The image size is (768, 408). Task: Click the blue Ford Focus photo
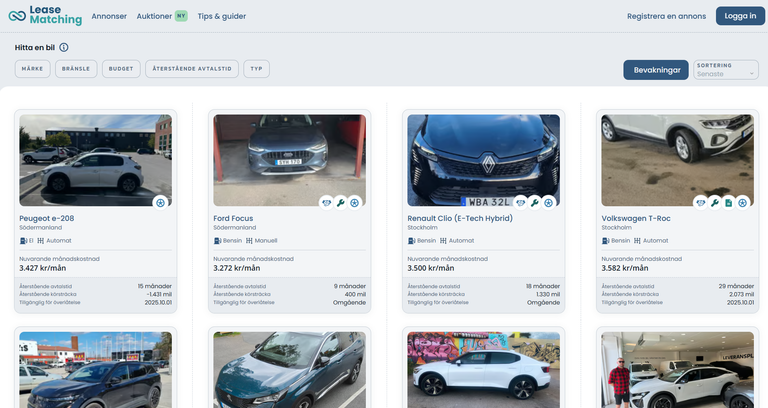point(289,160)
